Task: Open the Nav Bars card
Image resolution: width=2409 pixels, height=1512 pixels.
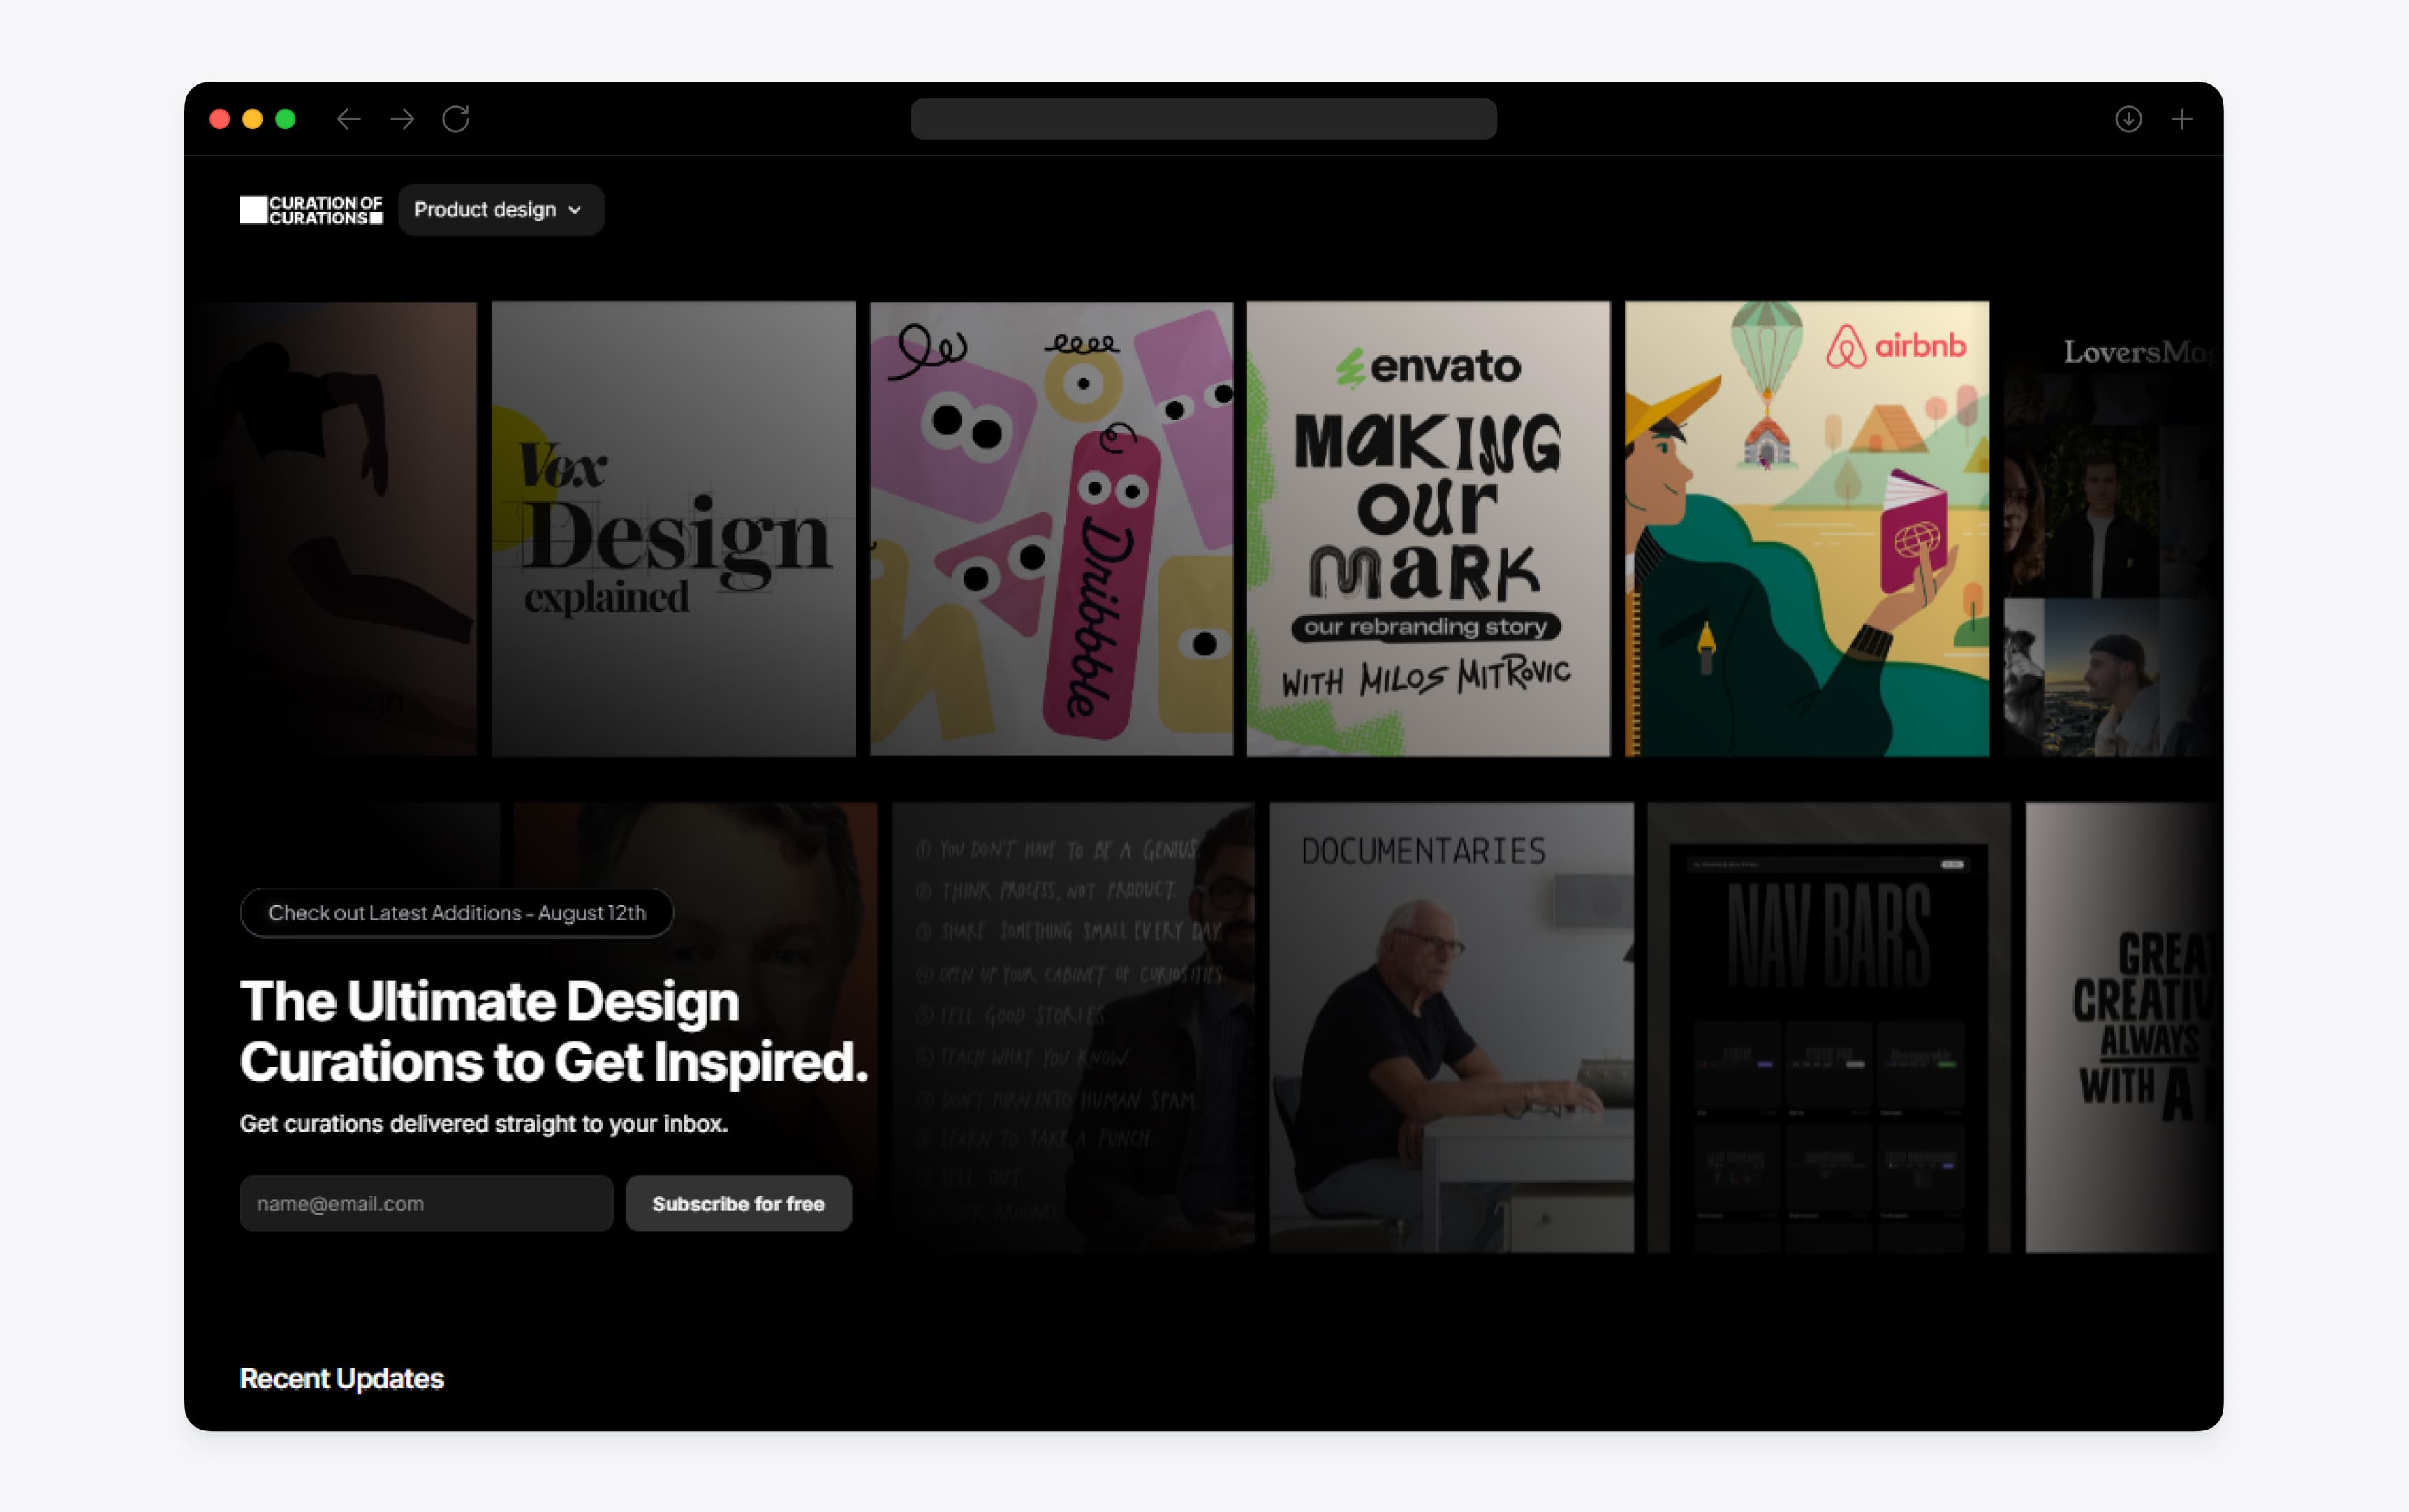Action: (1828, 1027)
